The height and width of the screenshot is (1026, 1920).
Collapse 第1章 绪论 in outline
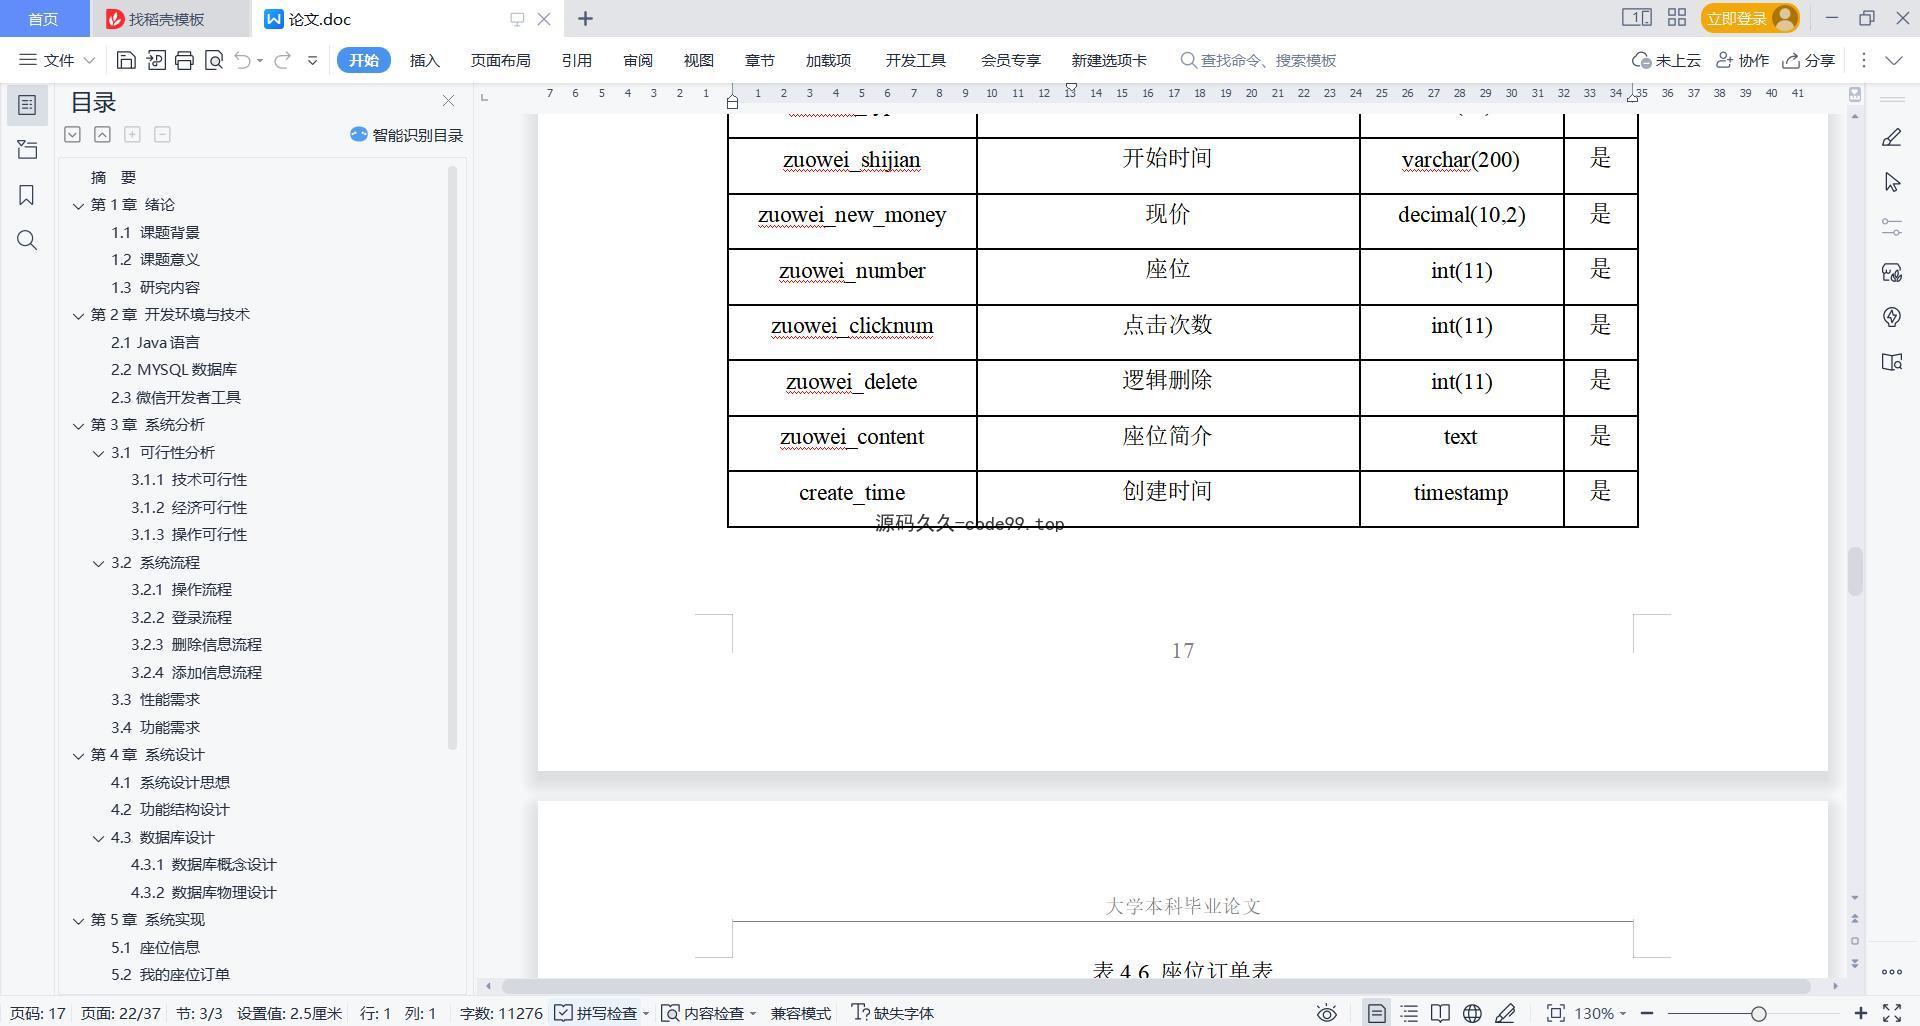pyautogui.click(x=78, y=205)
